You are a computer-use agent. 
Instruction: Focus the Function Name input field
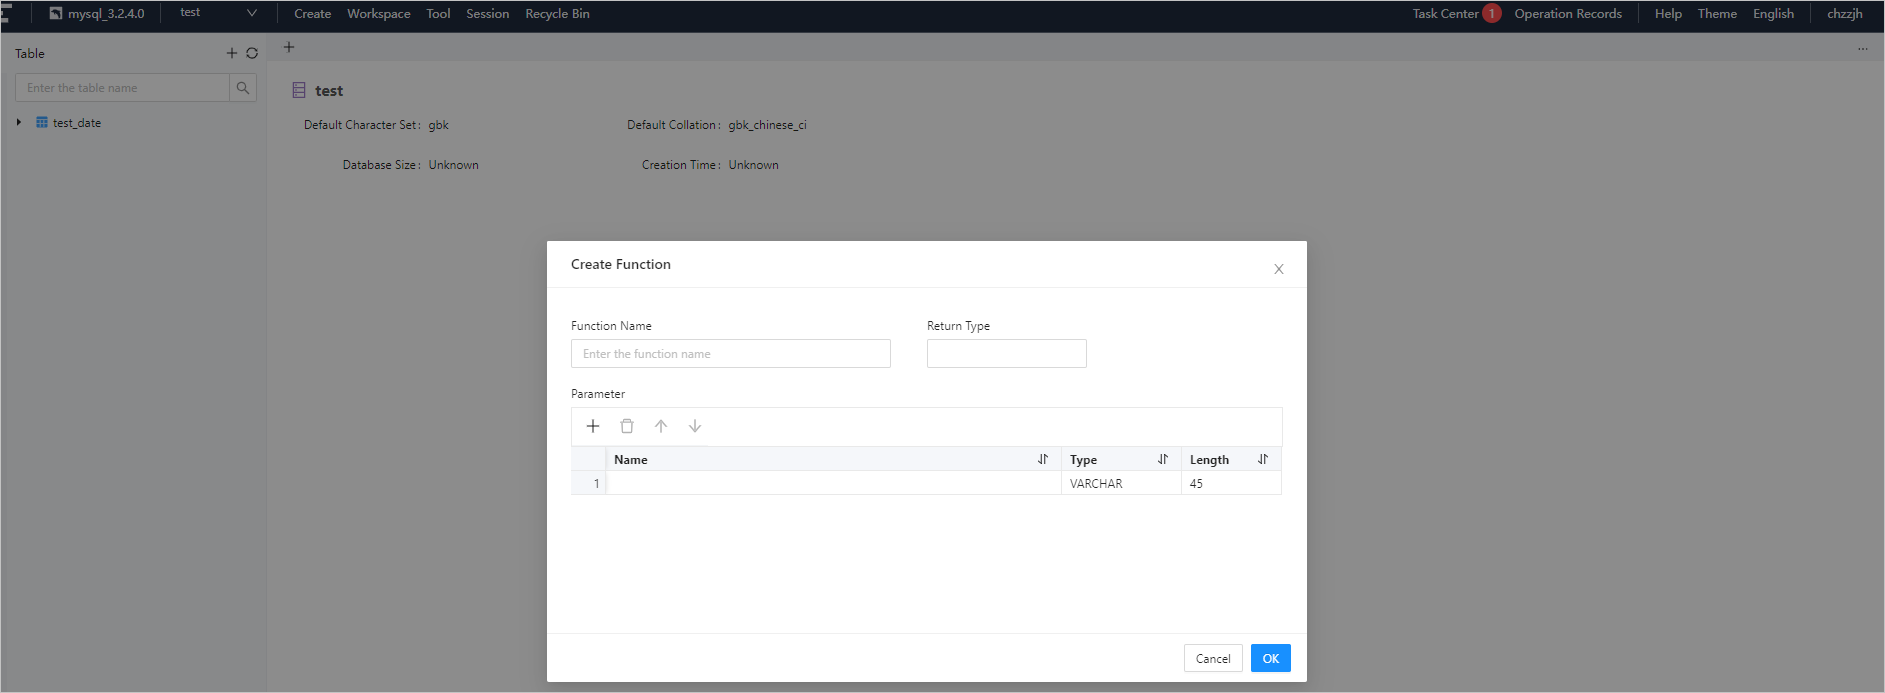click(730, 354)
